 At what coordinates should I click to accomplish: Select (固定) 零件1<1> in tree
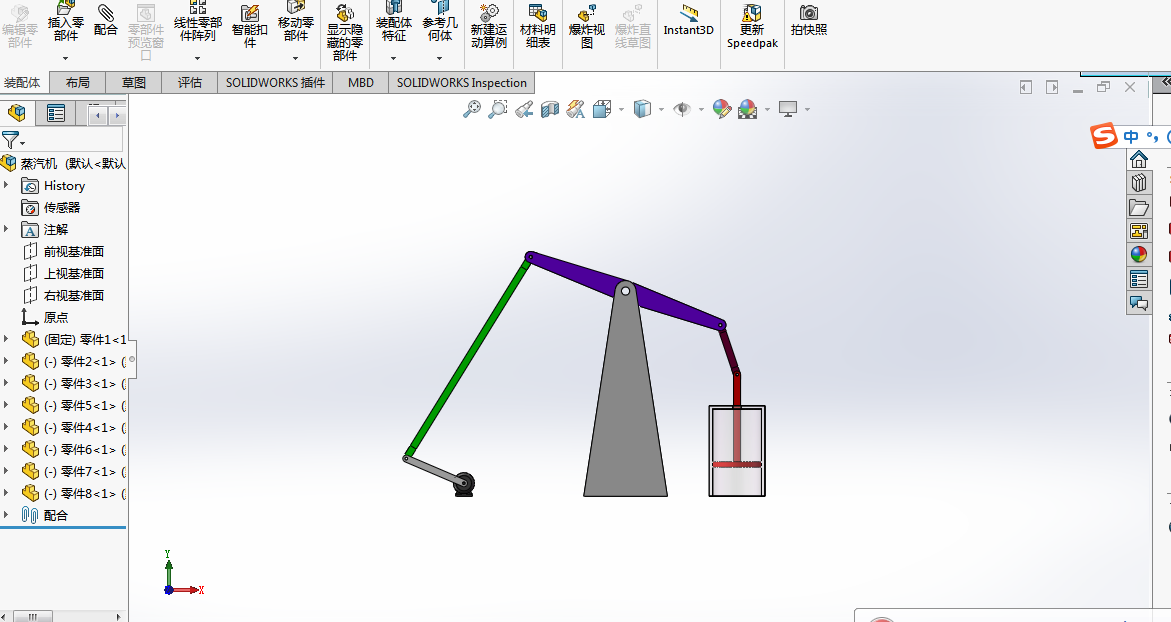(x=74, y=340)
